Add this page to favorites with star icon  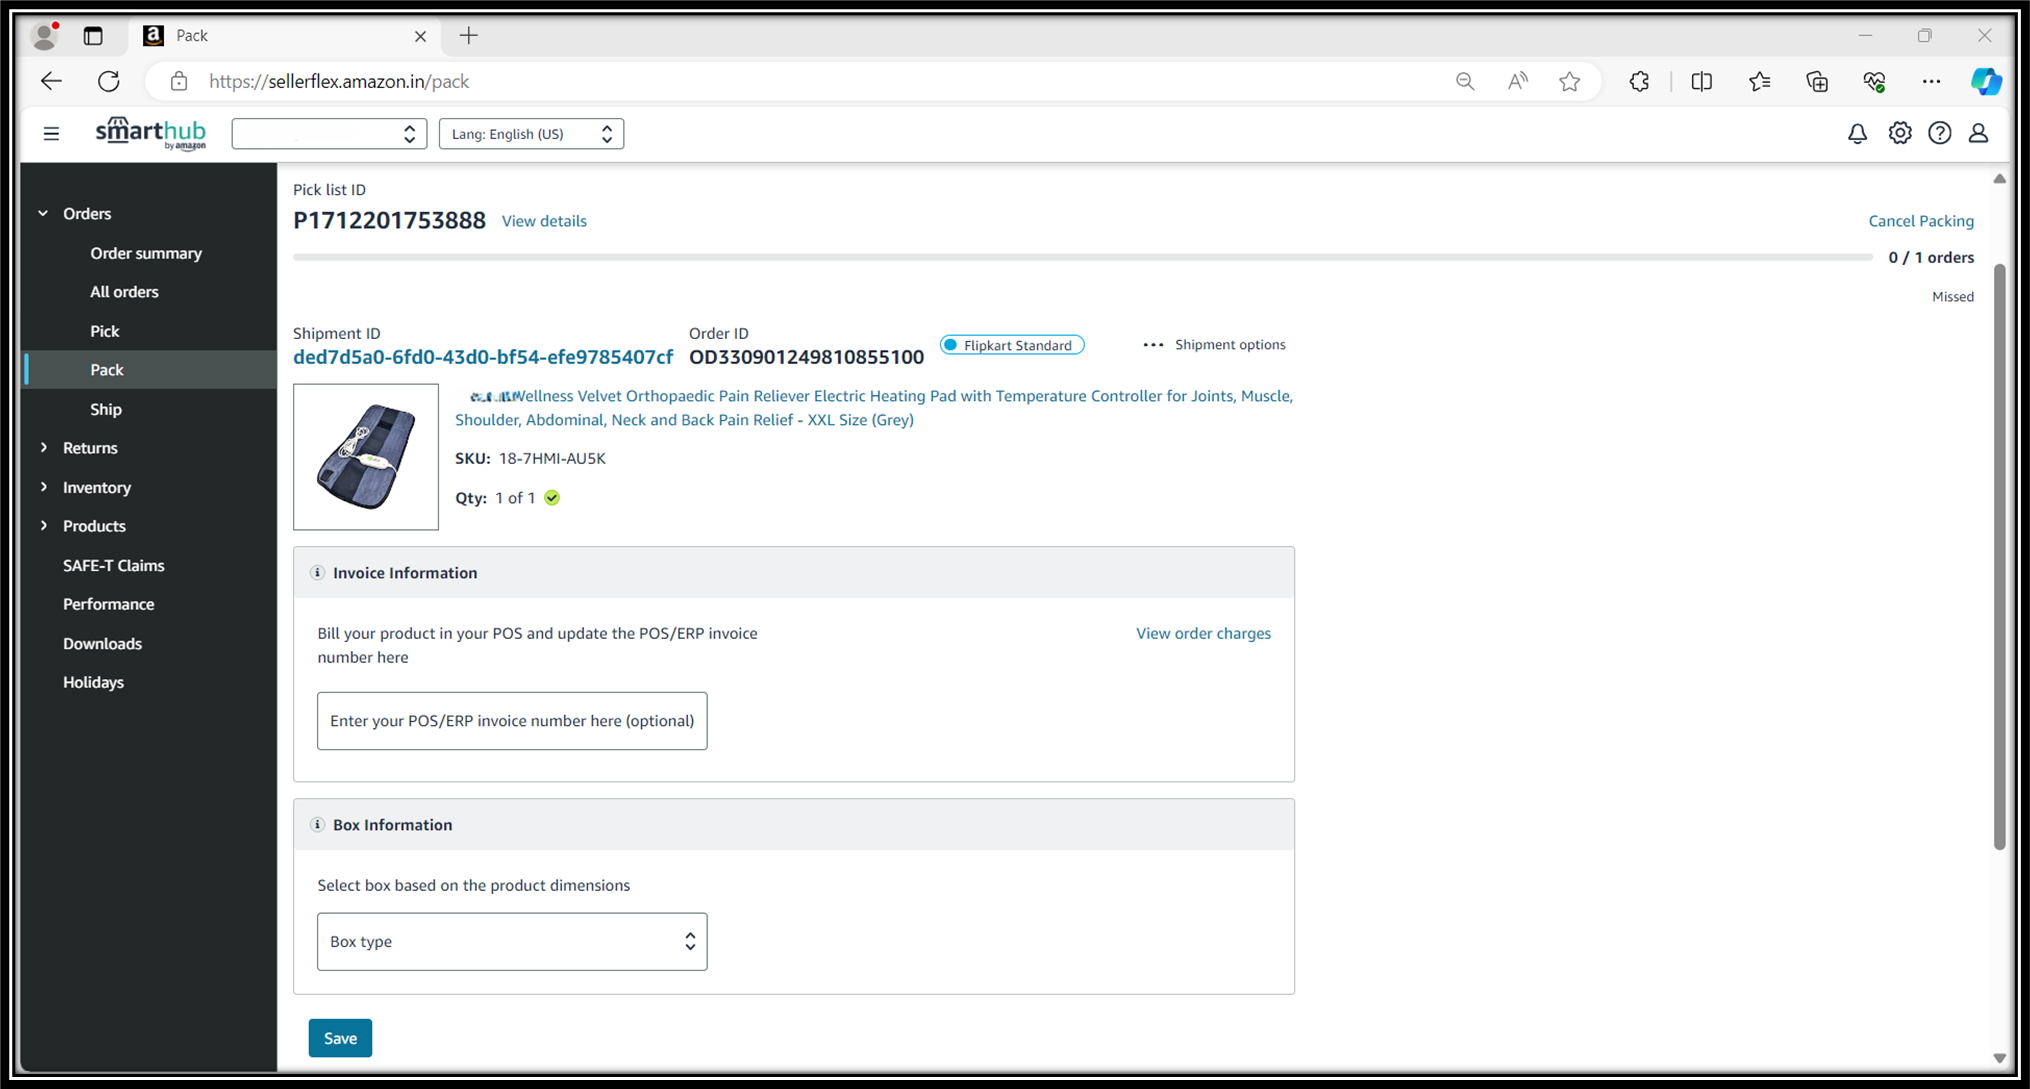(x=1570, y=82)
